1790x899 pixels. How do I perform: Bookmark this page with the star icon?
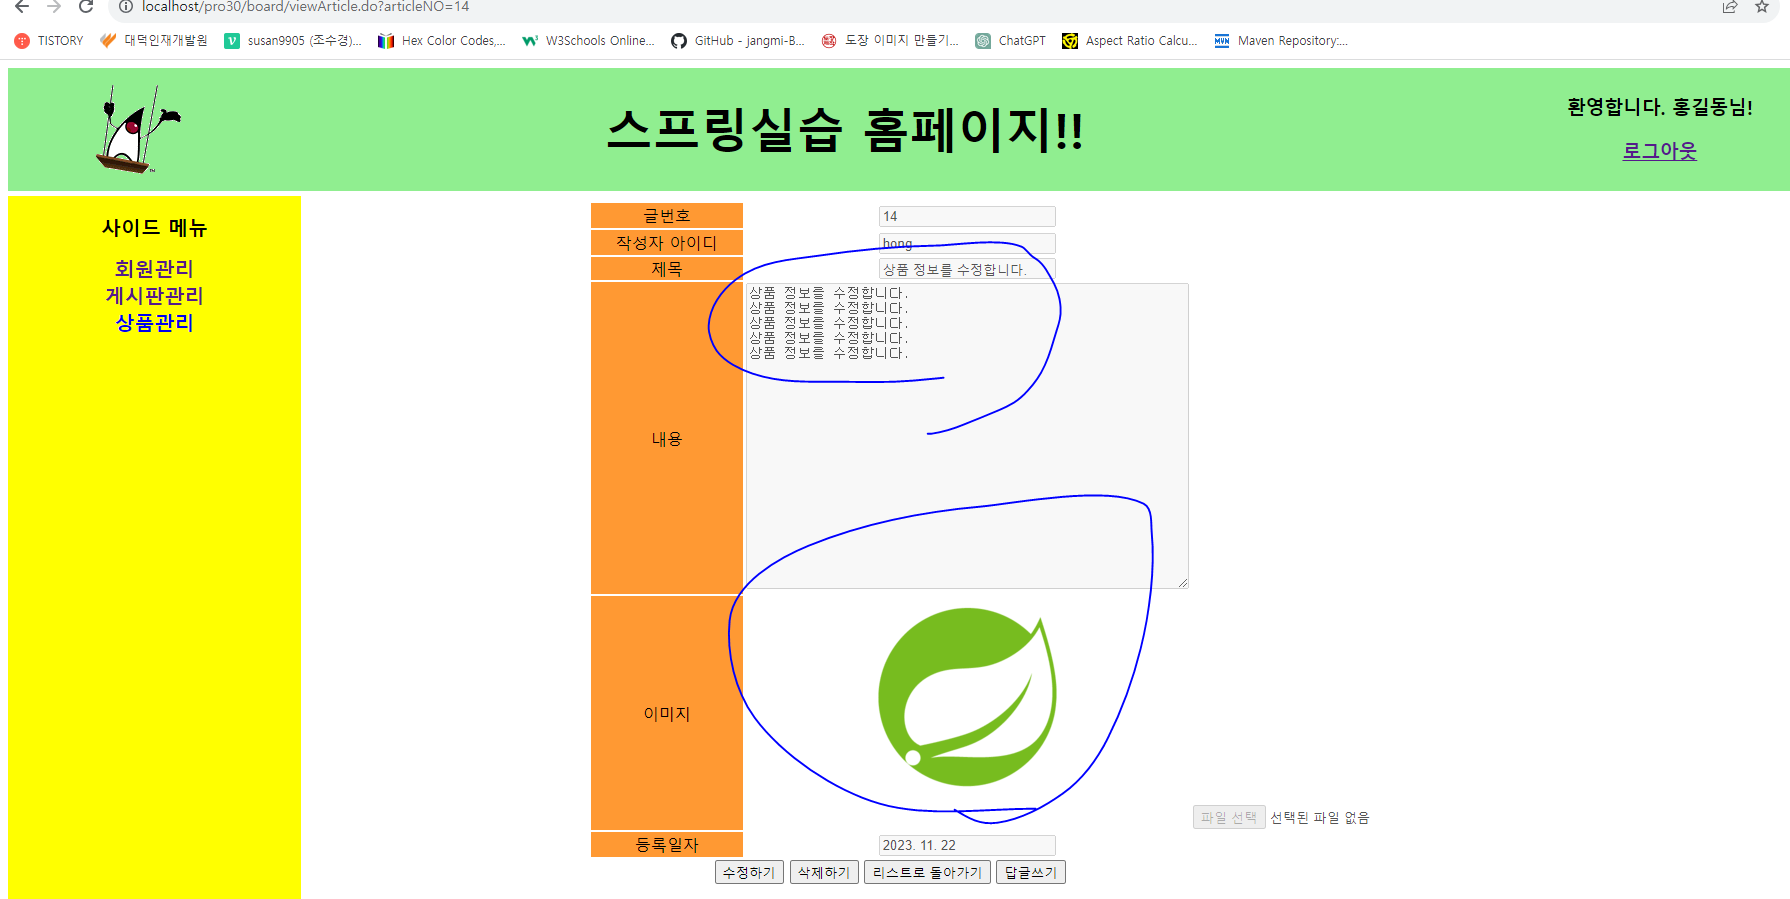click(x=1762, y=7)
